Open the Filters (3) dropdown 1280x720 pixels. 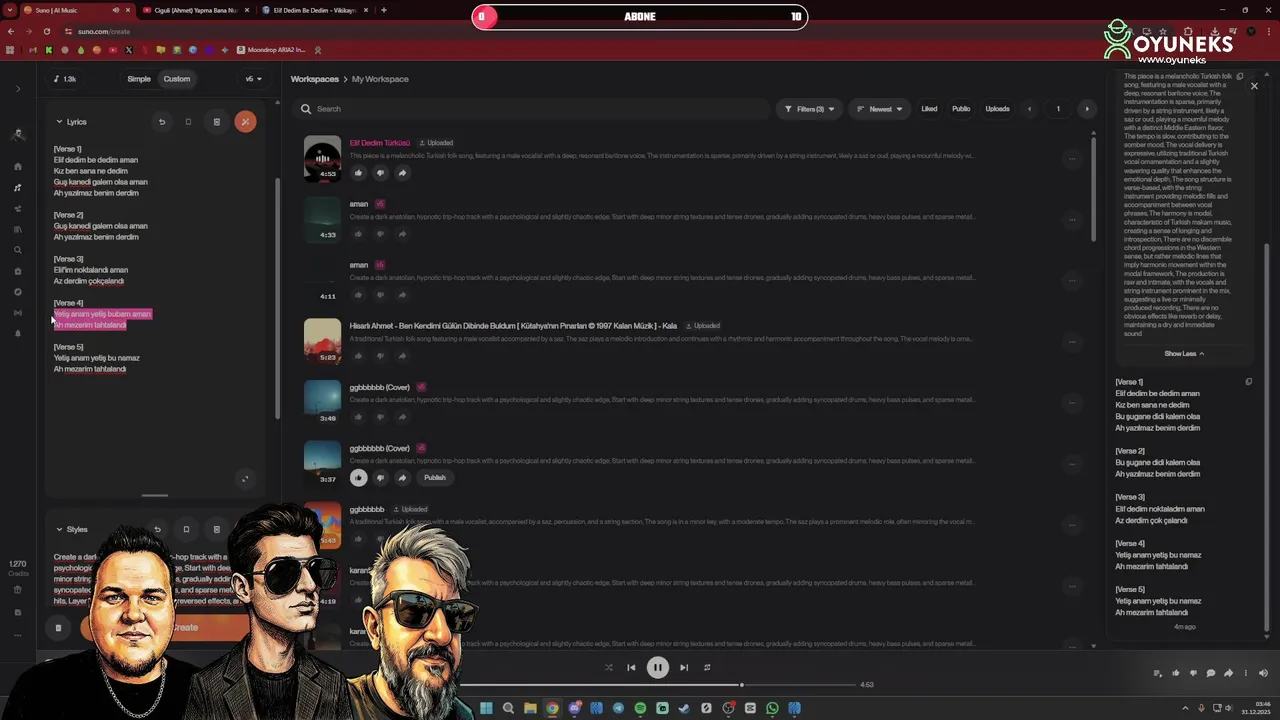click(809, 109)
